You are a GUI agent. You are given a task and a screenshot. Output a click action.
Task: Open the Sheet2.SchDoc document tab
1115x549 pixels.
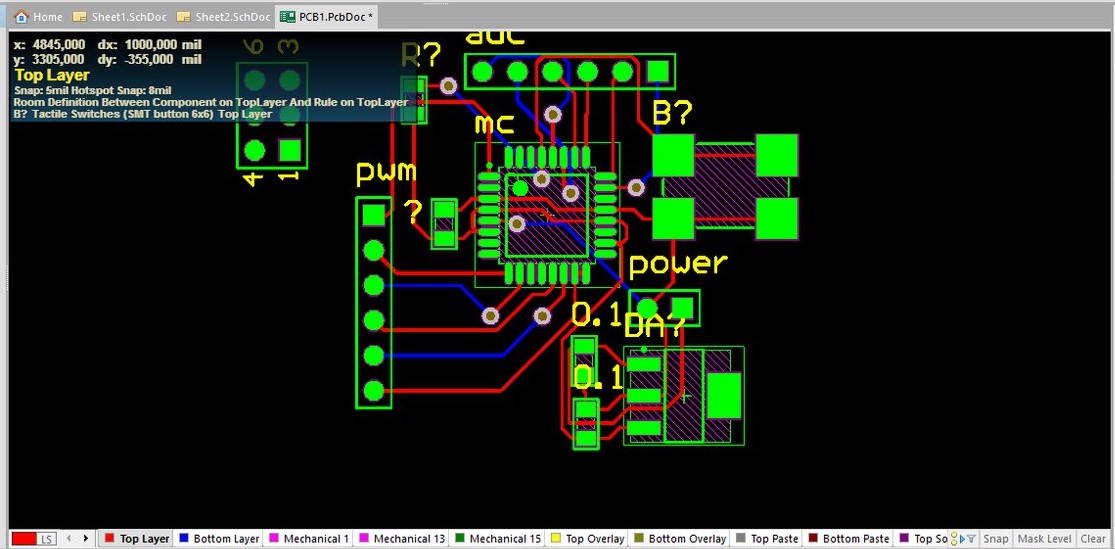pos(223,16)
